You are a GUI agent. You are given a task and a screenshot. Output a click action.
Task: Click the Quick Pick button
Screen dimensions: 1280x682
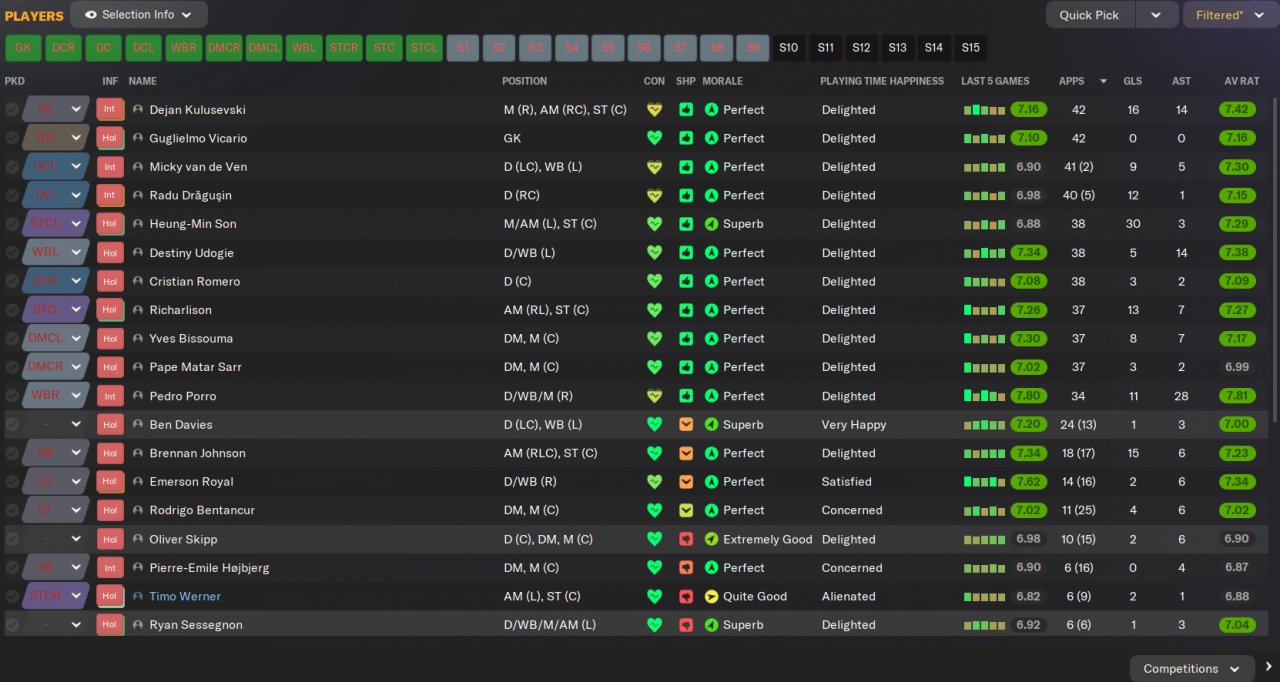pyautogui.click(x=1090, y=15)
